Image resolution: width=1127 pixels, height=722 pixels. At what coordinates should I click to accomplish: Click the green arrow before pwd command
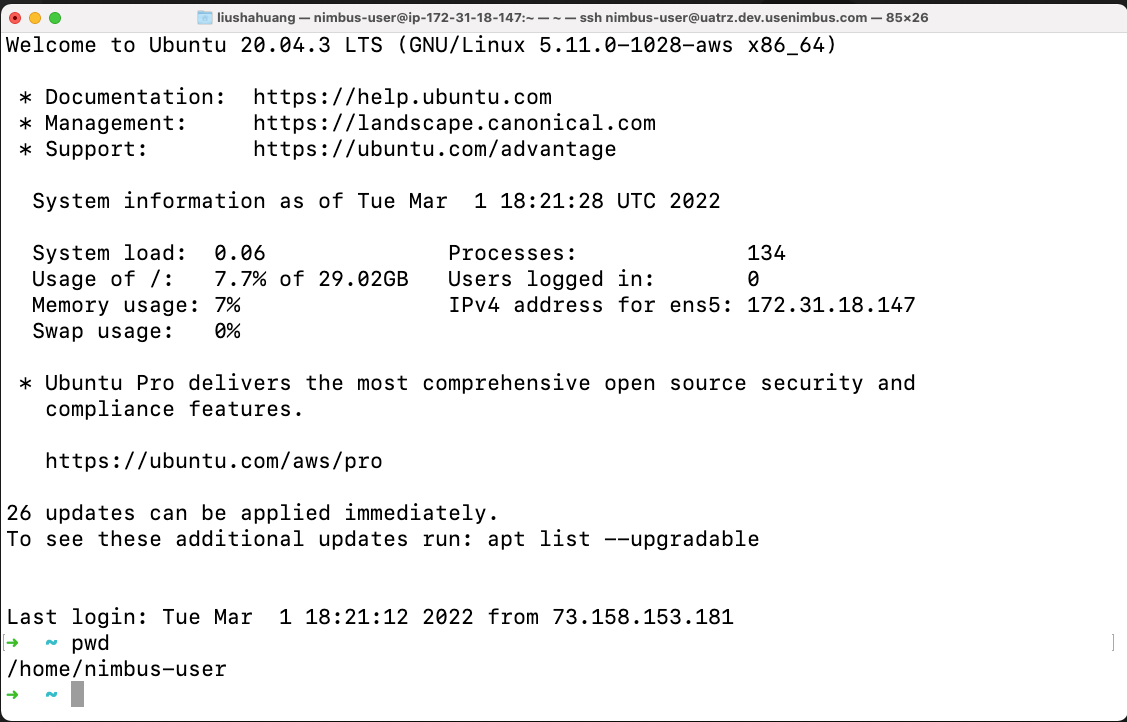coord(12,642)
